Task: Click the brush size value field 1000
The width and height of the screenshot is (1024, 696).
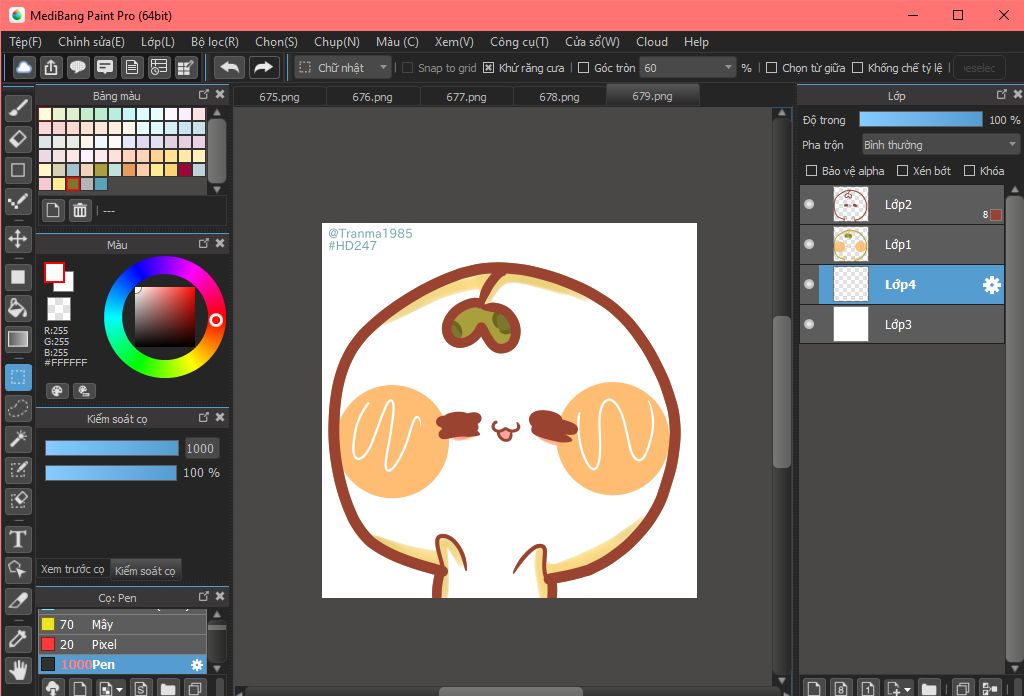Action: 200,449
